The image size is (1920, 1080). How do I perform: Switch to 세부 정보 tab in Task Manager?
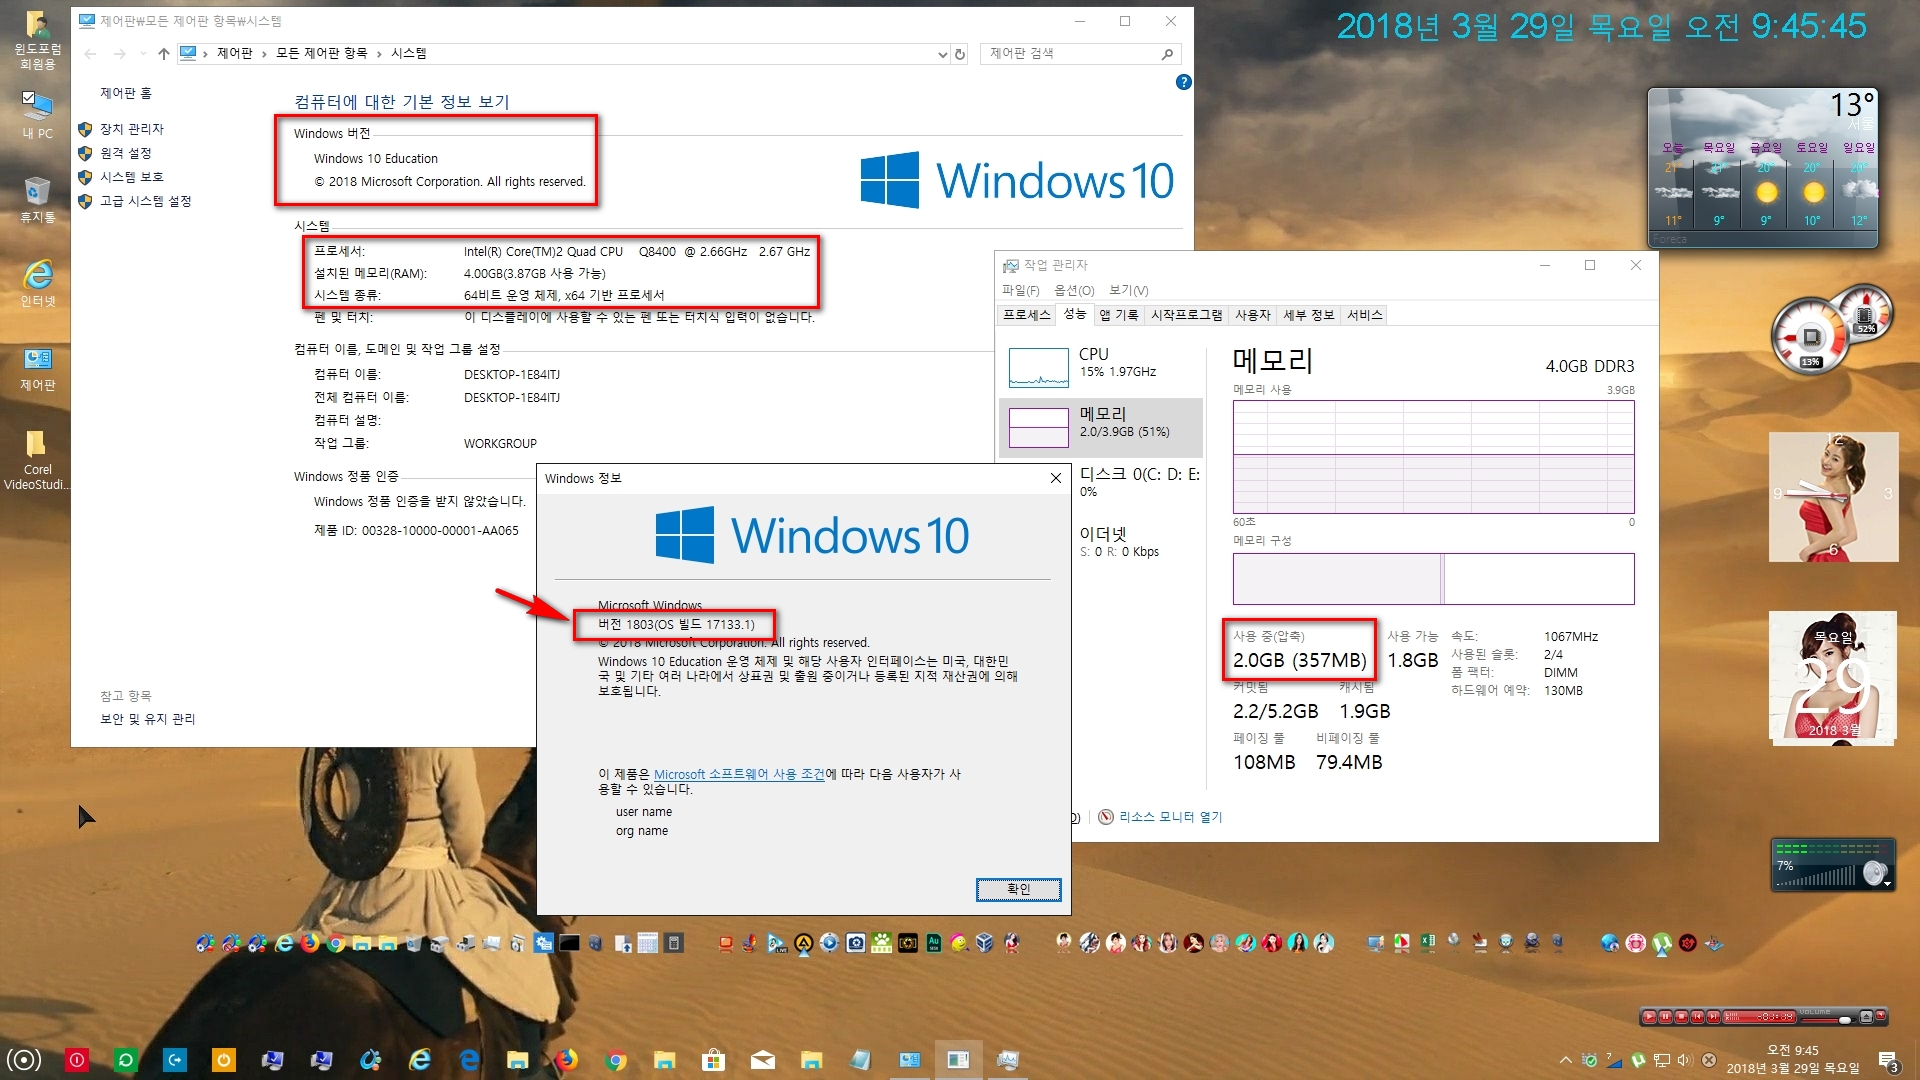1308,315
